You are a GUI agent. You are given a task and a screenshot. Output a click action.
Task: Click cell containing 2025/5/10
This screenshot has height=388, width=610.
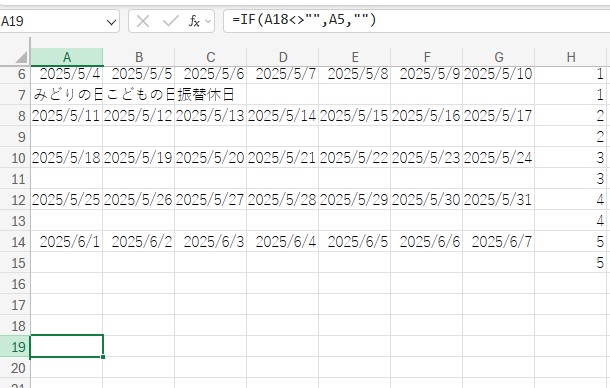click(x=499, y=74)
